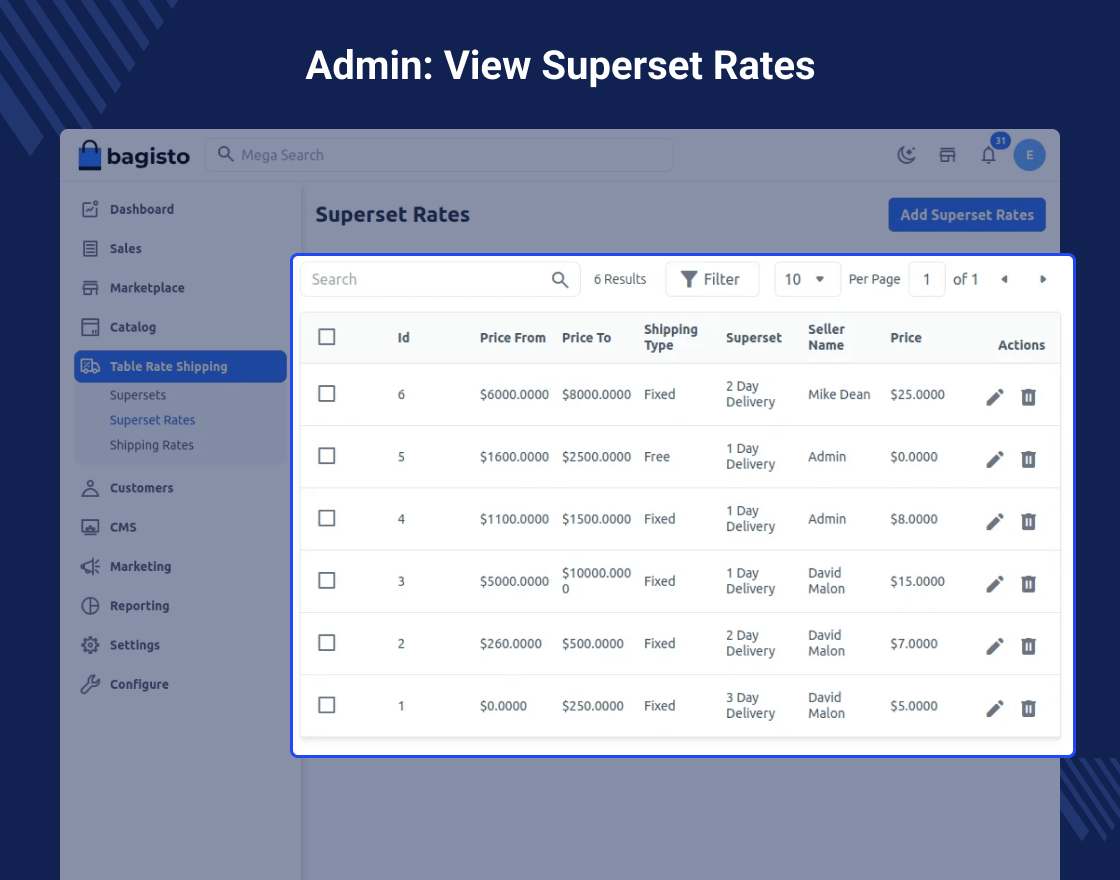Click the search magnifier icon in table
The width and height of the screenshot is (1120, 880).
560,280
